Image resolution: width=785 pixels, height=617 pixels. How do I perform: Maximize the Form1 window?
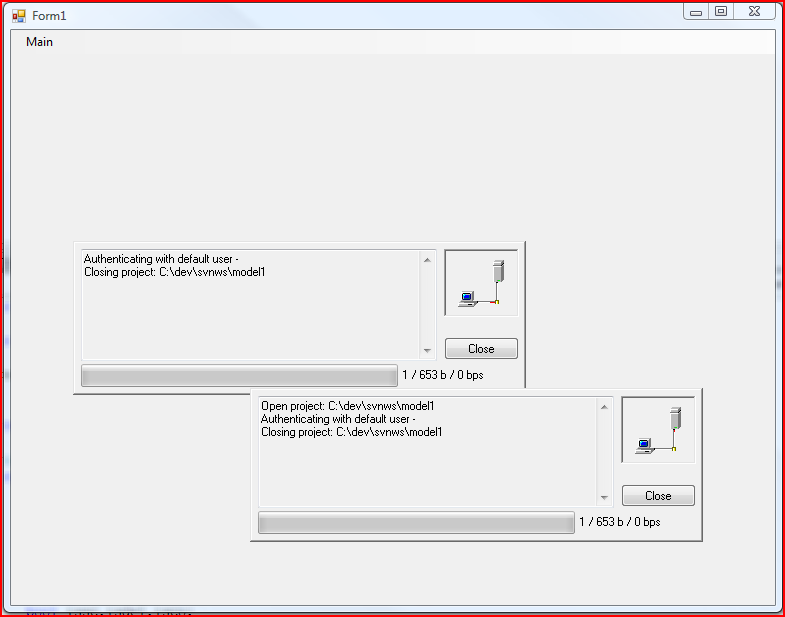point(720,11)
